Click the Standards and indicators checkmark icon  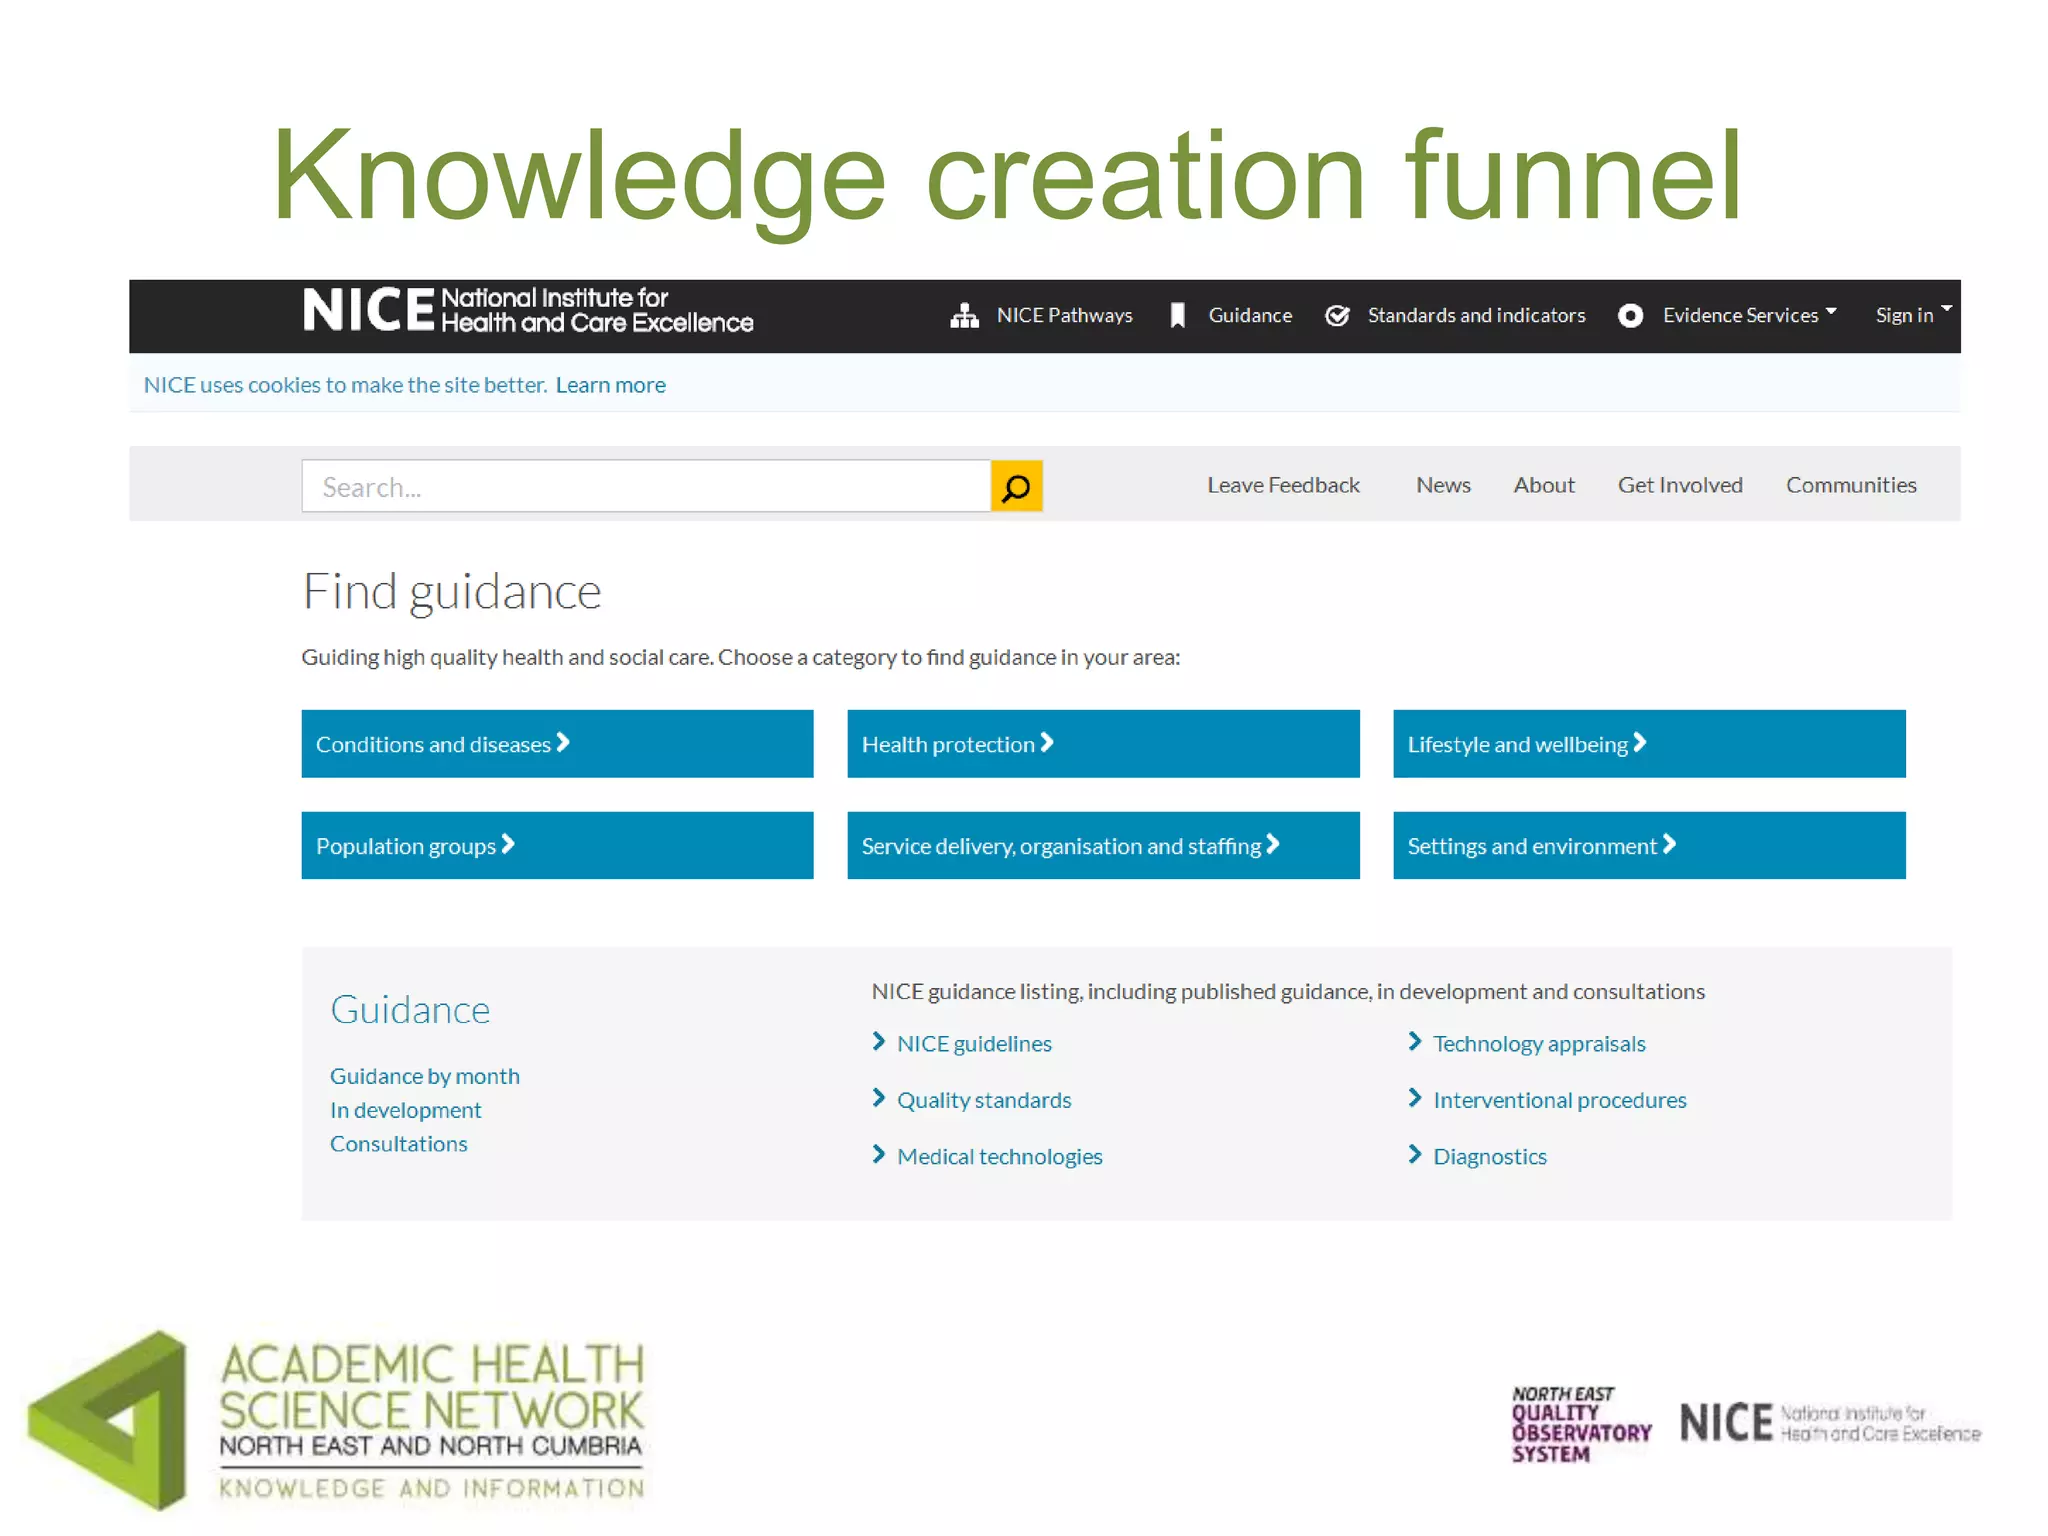pyautogui.click(x=1337, y=316)
